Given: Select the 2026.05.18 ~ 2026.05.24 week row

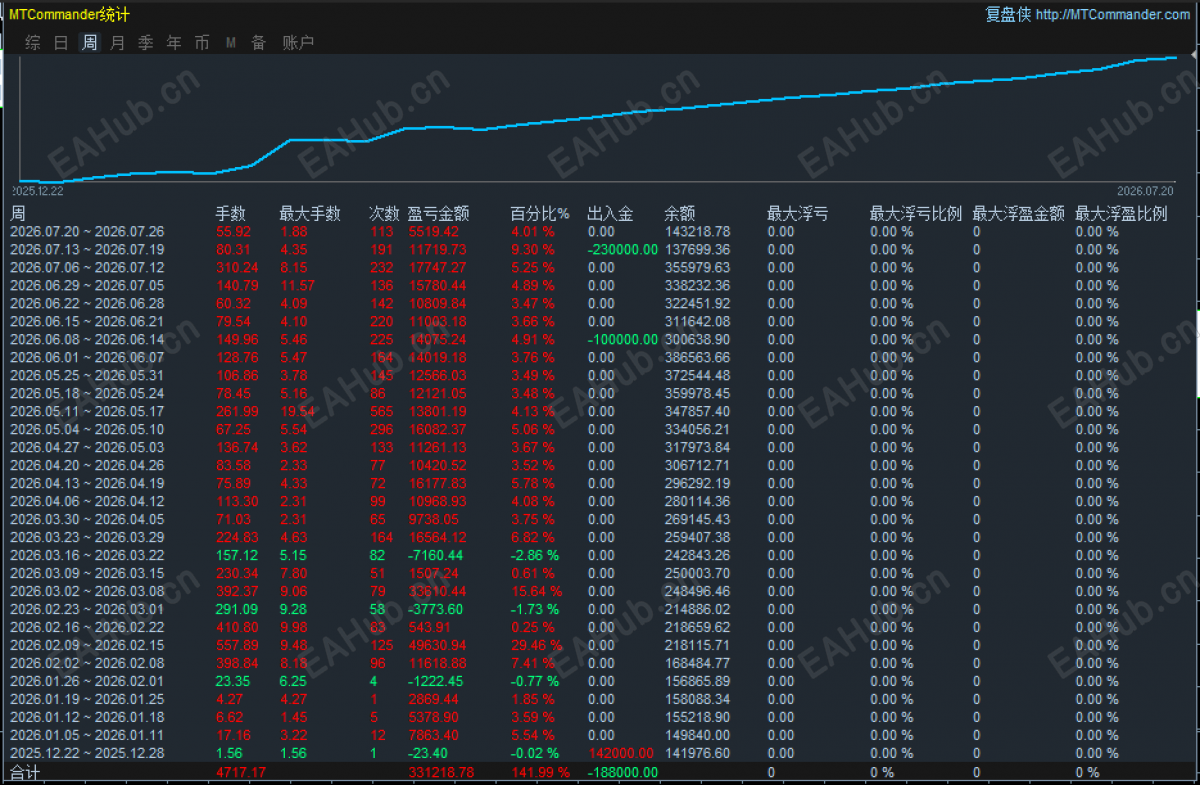Looking at the screenshot, I should (x=600, y=393).
